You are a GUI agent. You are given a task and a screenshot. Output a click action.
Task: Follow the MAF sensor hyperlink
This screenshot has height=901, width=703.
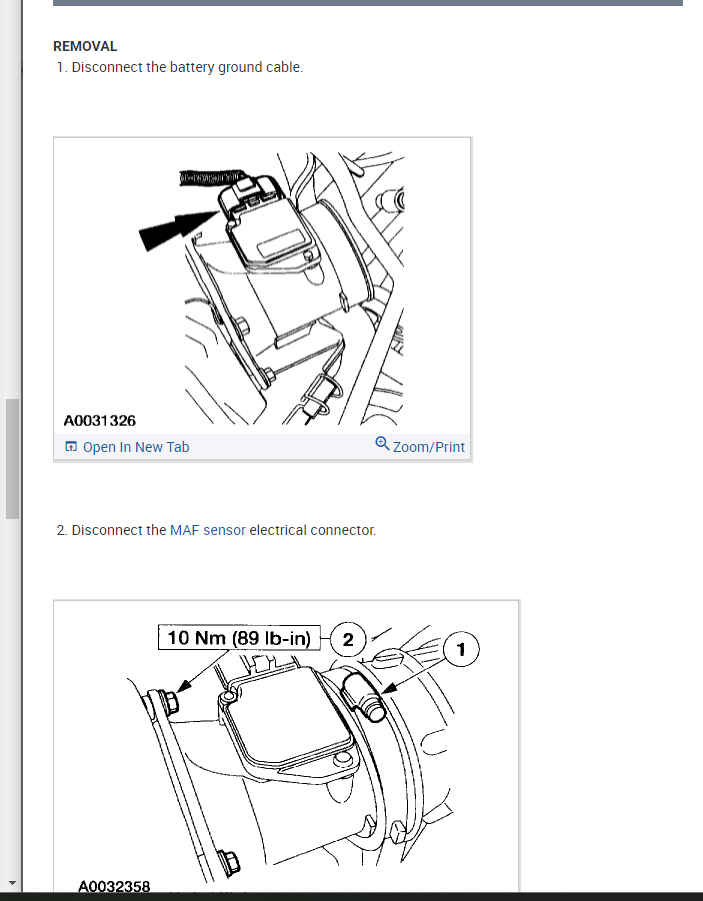[x=208, y=530]
